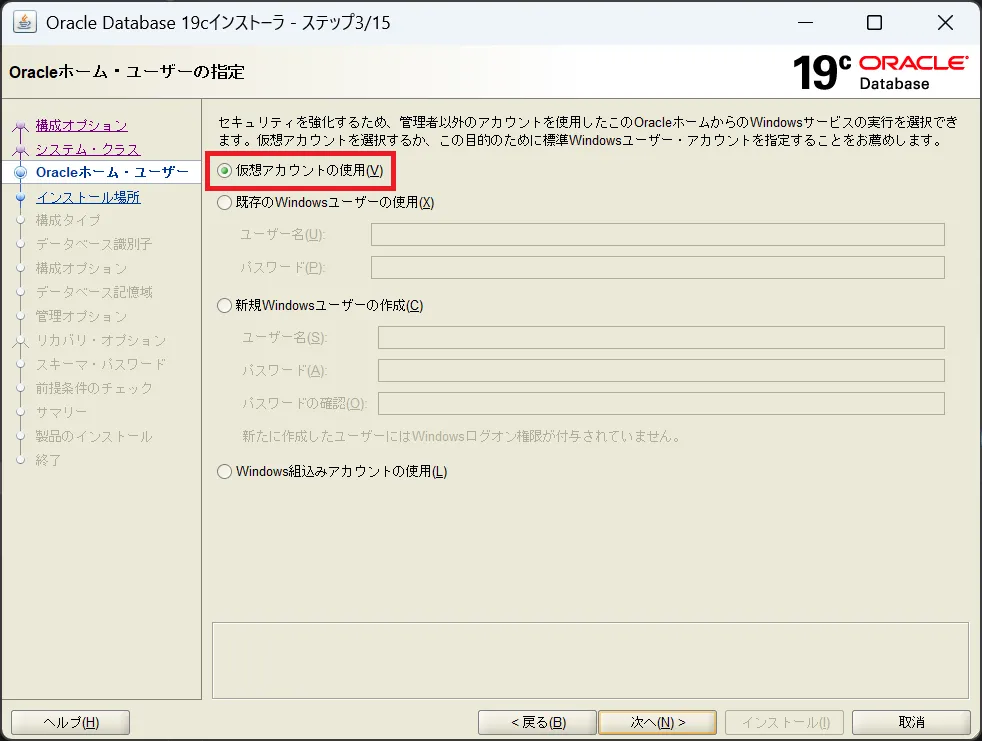Screen dimensions: 982x741
Task: Open インストール場所 step link
Action: 88,197
